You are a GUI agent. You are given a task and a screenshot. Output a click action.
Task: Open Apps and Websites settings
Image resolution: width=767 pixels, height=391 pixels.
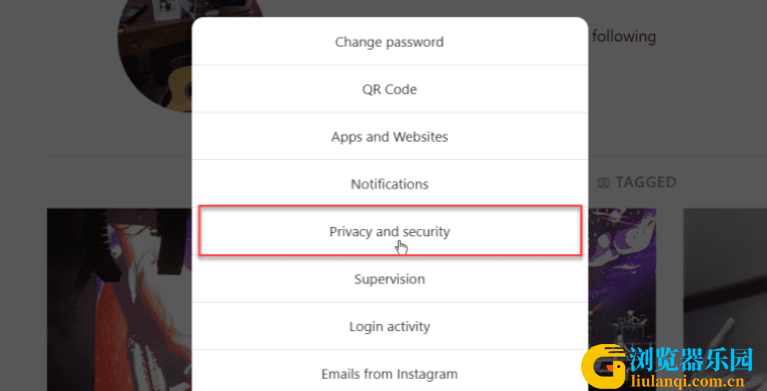[389, 136]
